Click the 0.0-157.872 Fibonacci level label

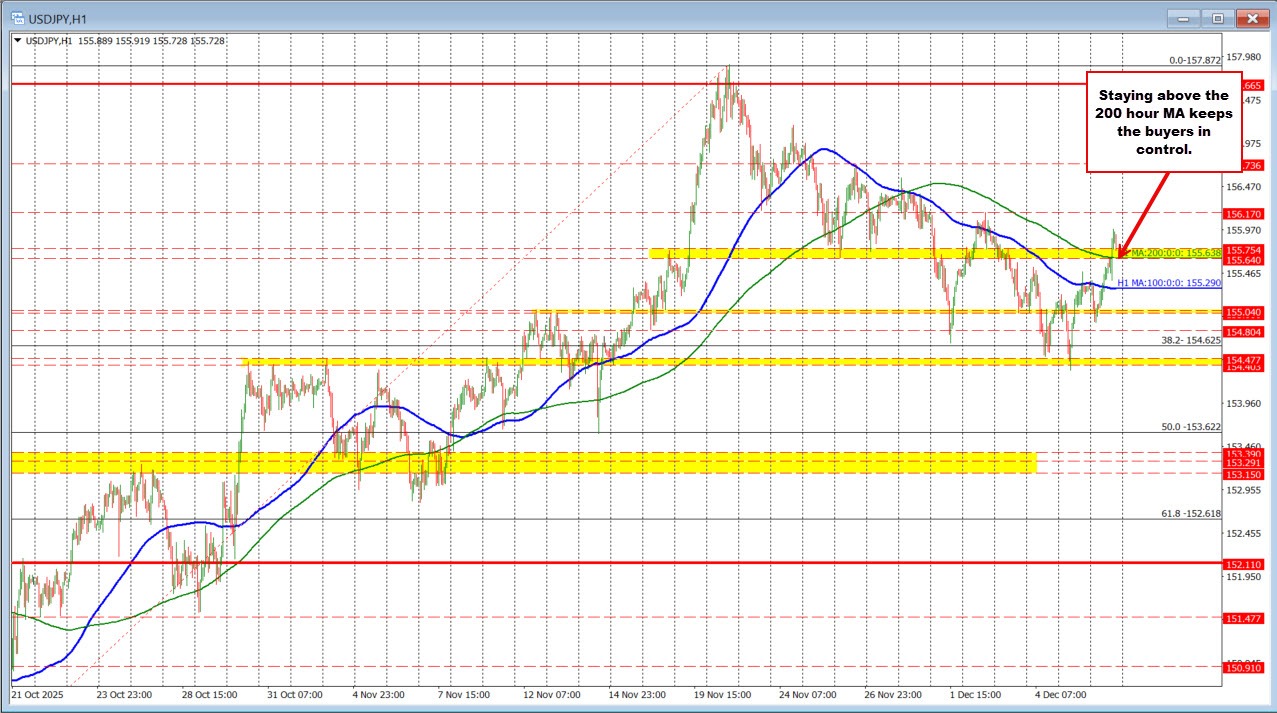click(x=1193, y=60)
